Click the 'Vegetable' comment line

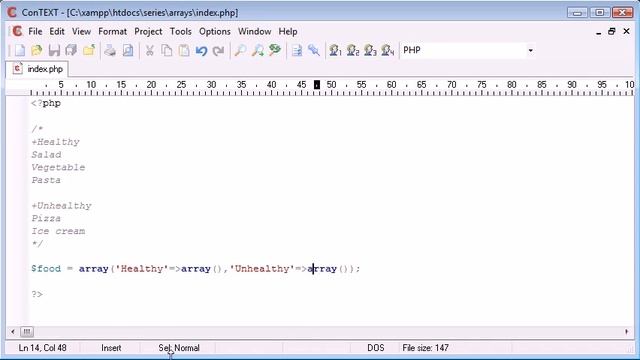pyautogui.click(x=58, y=167)
